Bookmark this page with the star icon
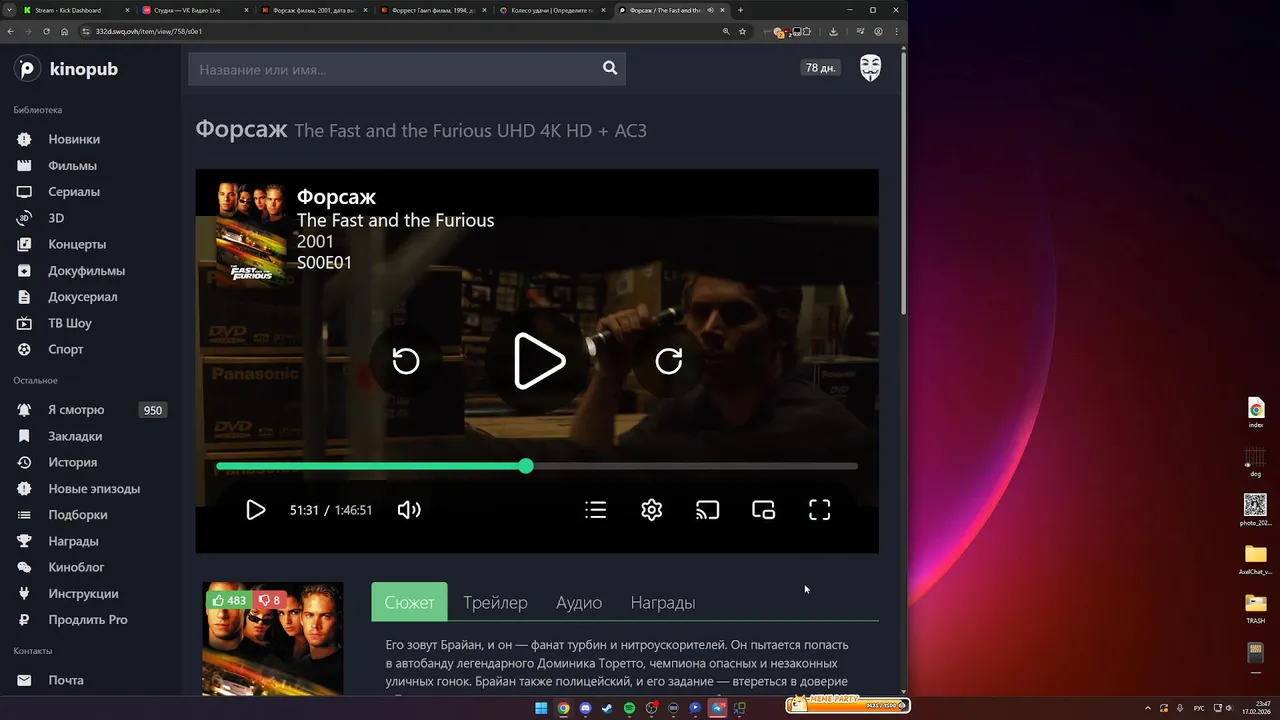This screenshot has height=720, width=1280. [742, 31]
